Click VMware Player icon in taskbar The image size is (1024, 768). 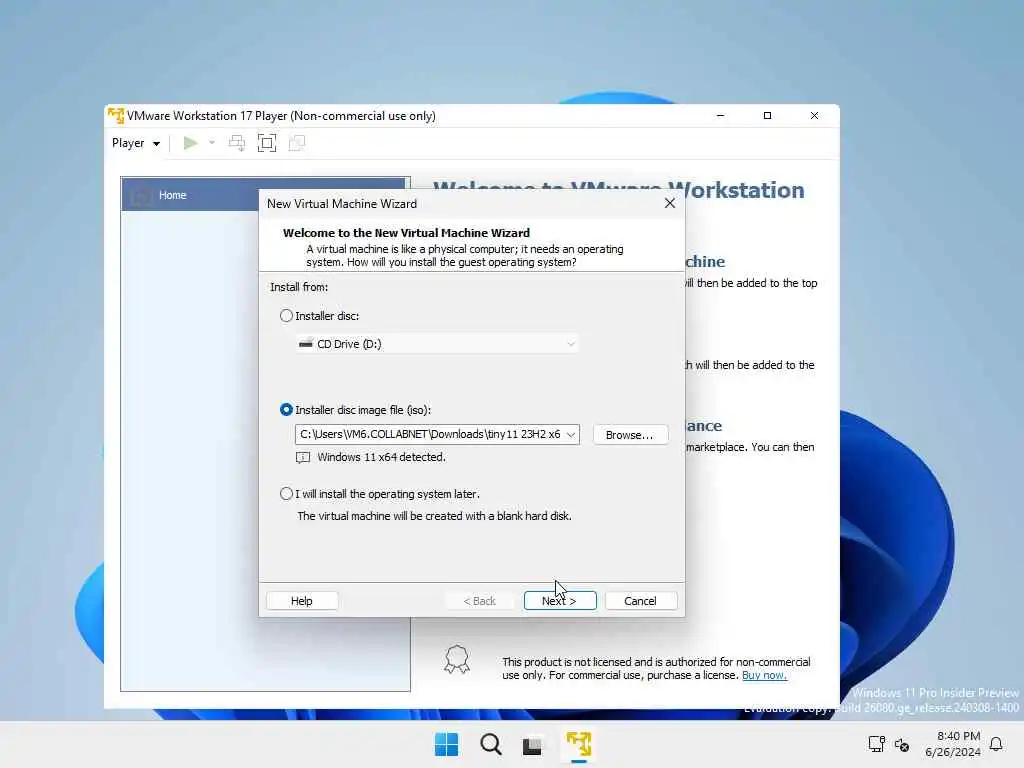coord(579,744)
